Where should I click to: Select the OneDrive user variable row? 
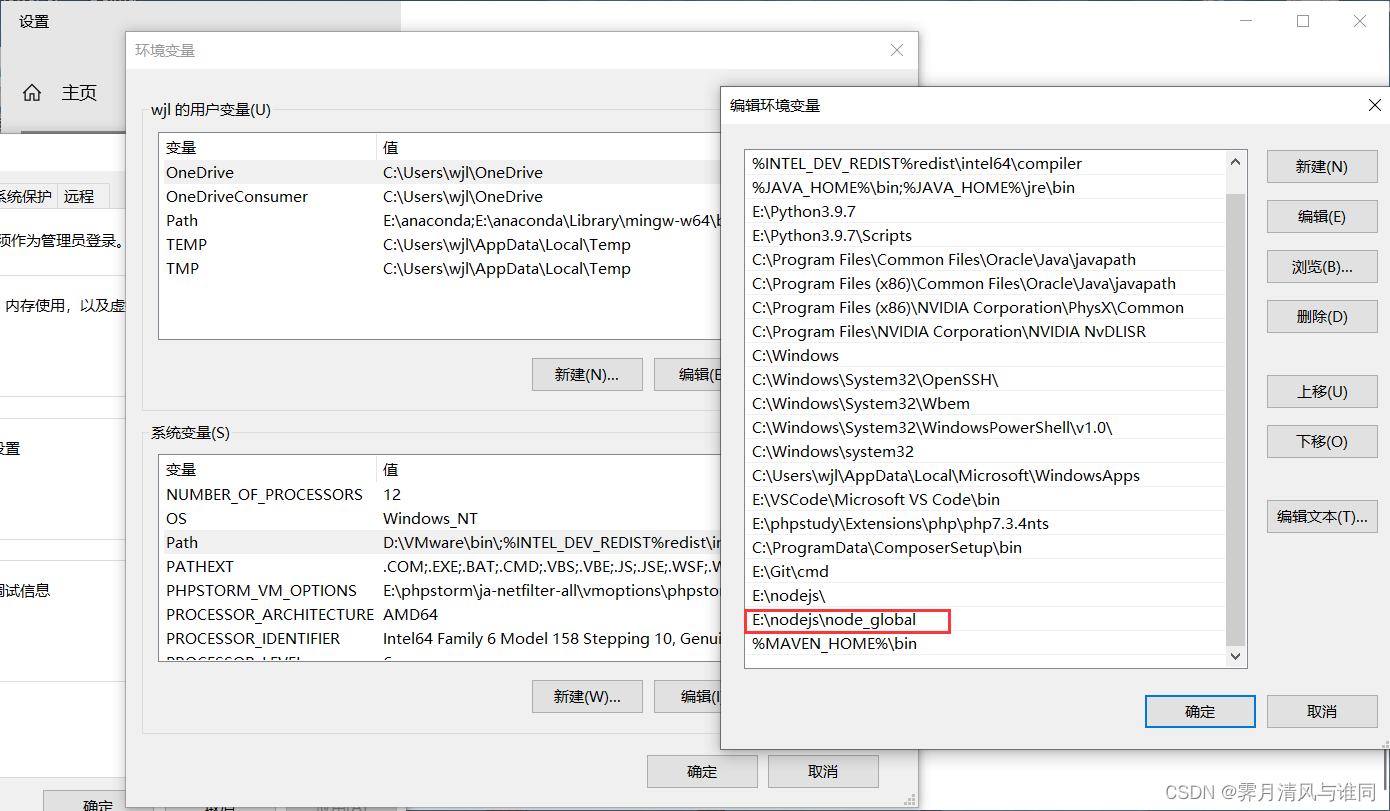click(x=440, y=173)
